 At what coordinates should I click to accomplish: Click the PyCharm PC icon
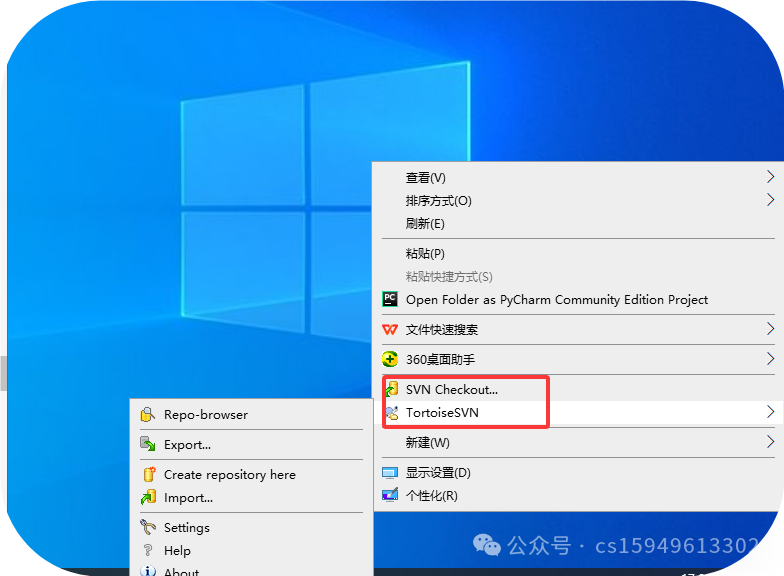click(x=390, y=299)
